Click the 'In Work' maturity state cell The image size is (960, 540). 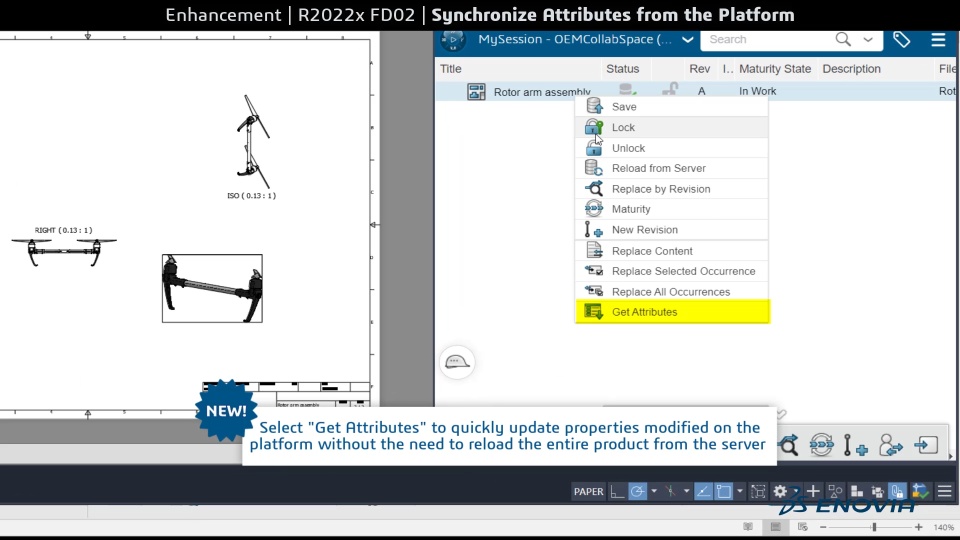(x=757, y=91)
